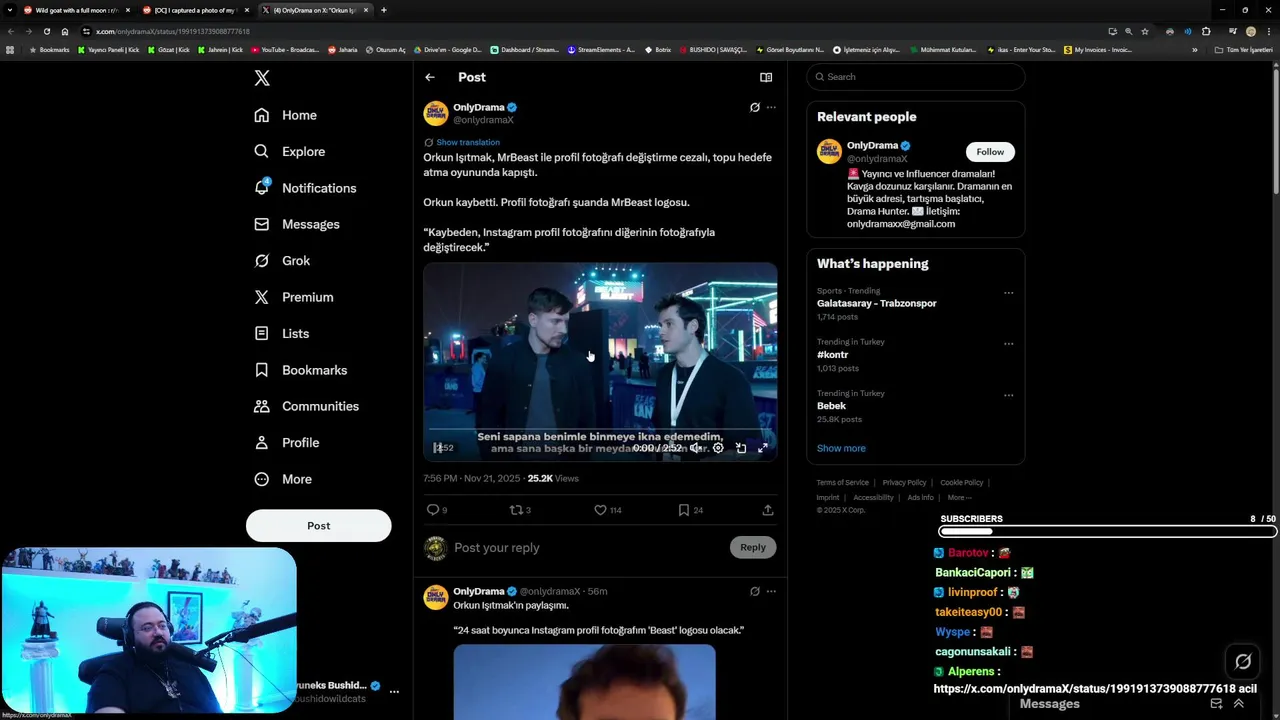Image resolution: width=1280 pixels, height=720 pixels.
Task: Open the three-dot menu on main post
Action: [771, 107]
